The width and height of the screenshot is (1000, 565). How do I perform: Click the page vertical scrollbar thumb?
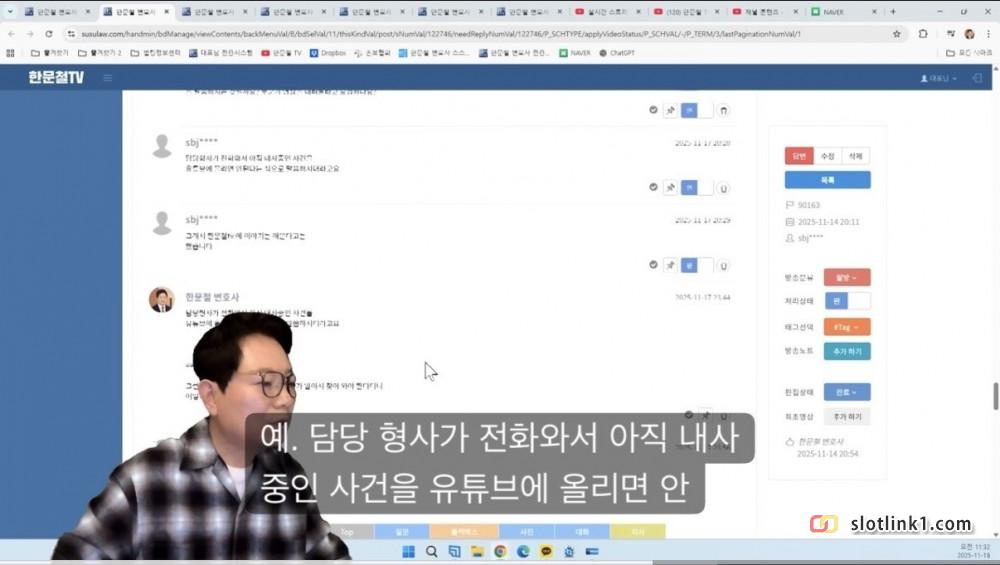coord(996,396)
